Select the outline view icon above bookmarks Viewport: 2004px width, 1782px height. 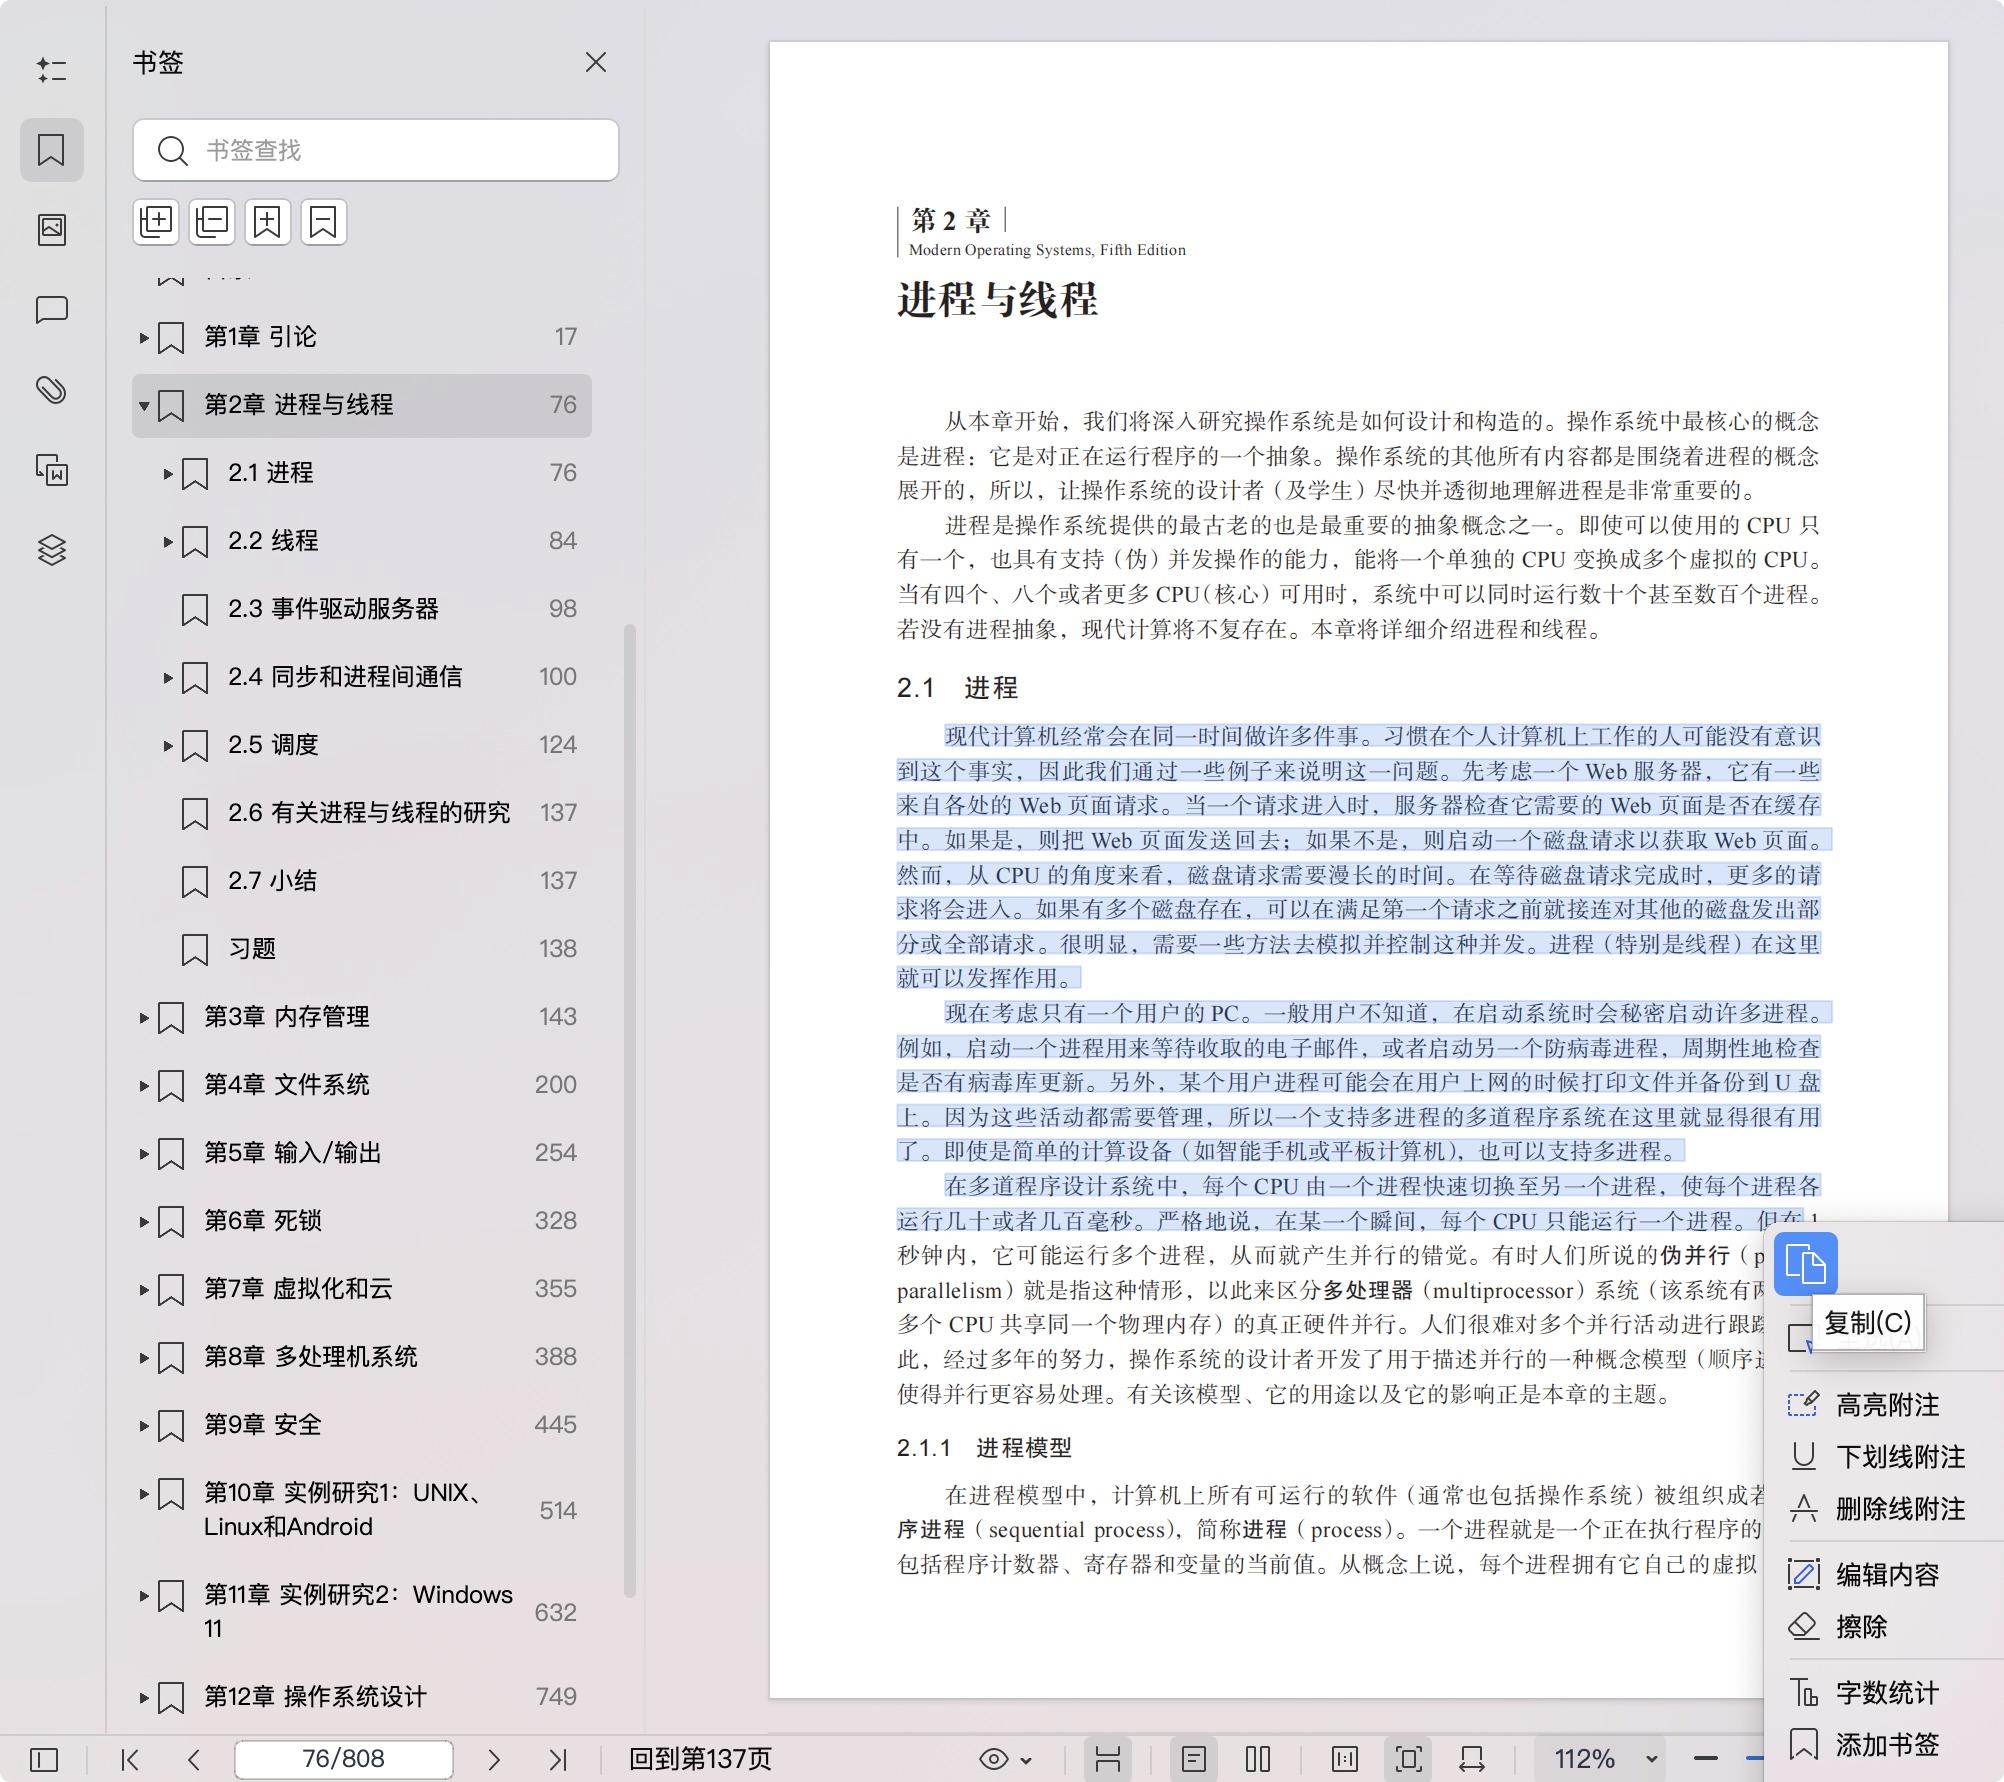[x=52, y=70]
